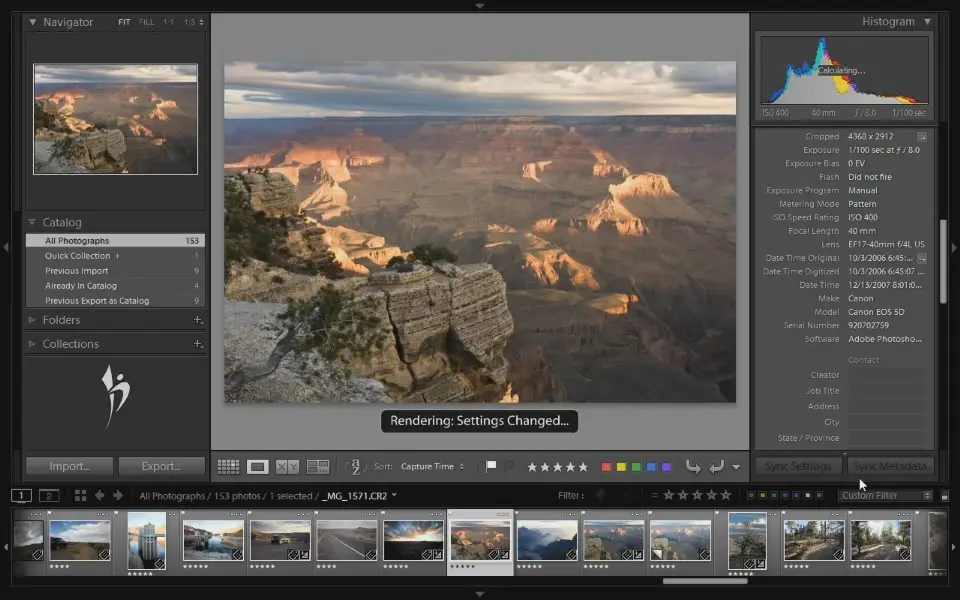This screenshot has width=960, height=600.
Task: Select secondary display window 2
Action: coord(48,495)
